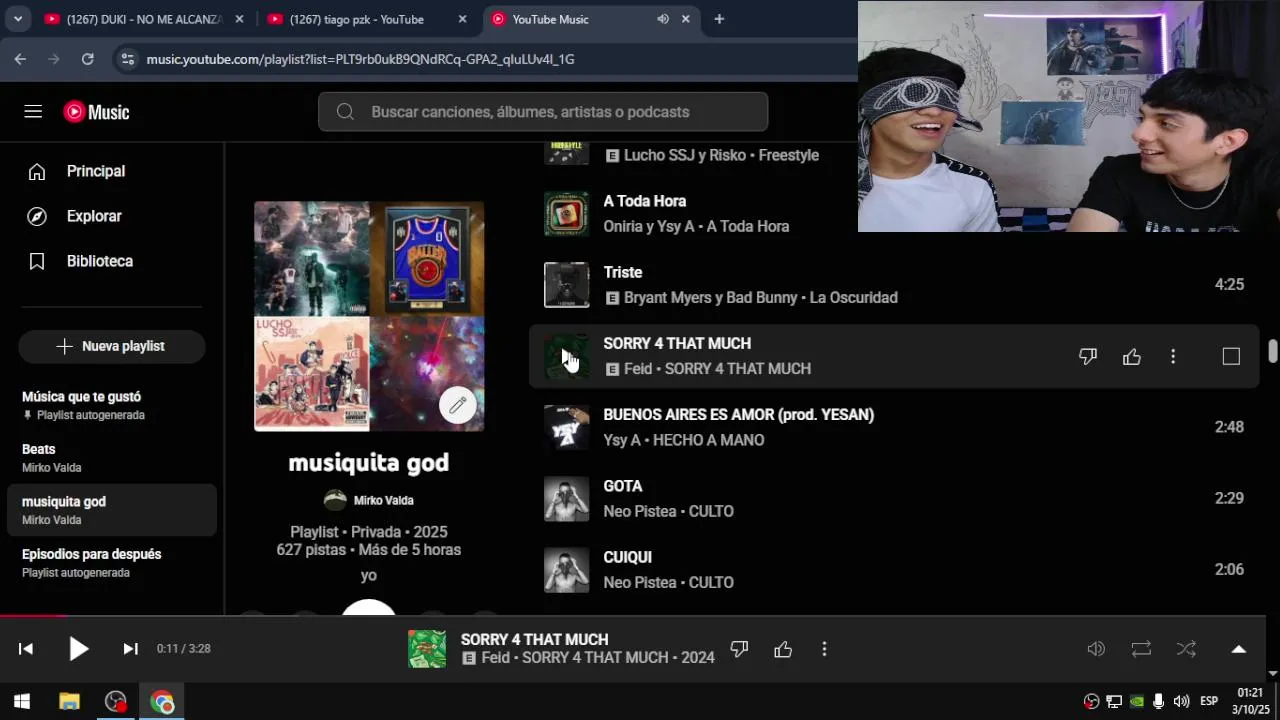
Task: Open the La Oscuridad album link
Action: click(853, 298)
